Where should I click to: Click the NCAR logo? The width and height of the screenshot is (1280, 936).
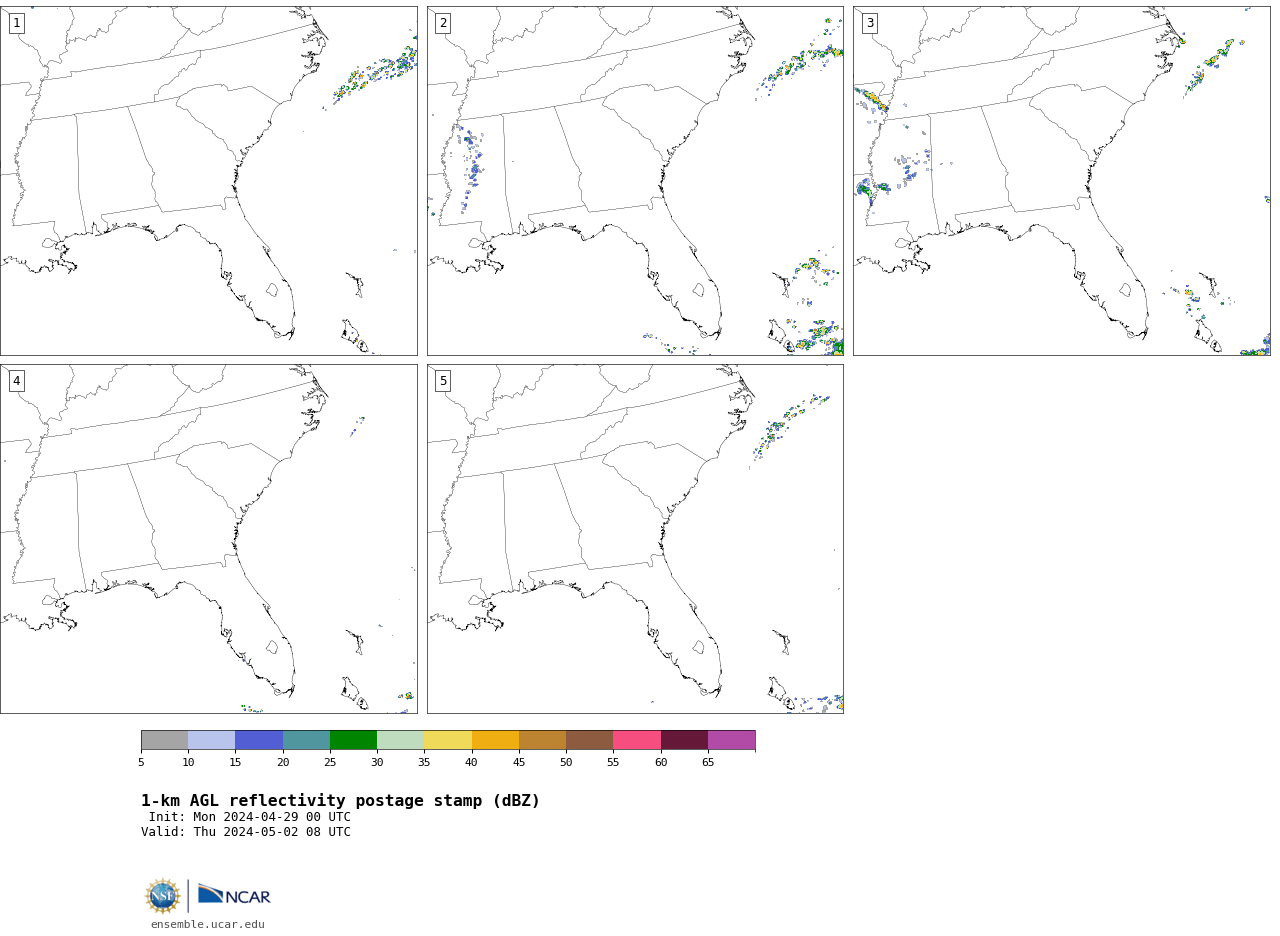click(x=234, y=895)
